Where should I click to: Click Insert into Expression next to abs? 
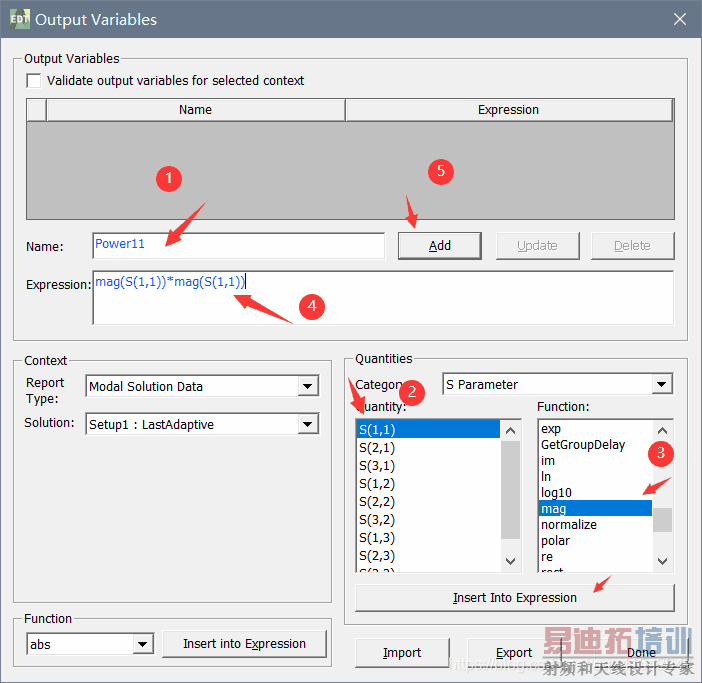pyautogui.click(x=244, y=644)
